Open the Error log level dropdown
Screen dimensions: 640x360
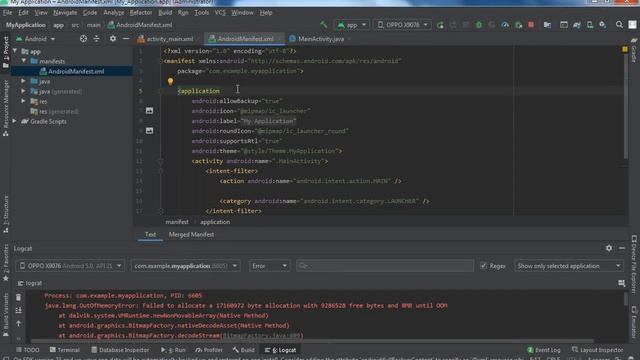269,266
